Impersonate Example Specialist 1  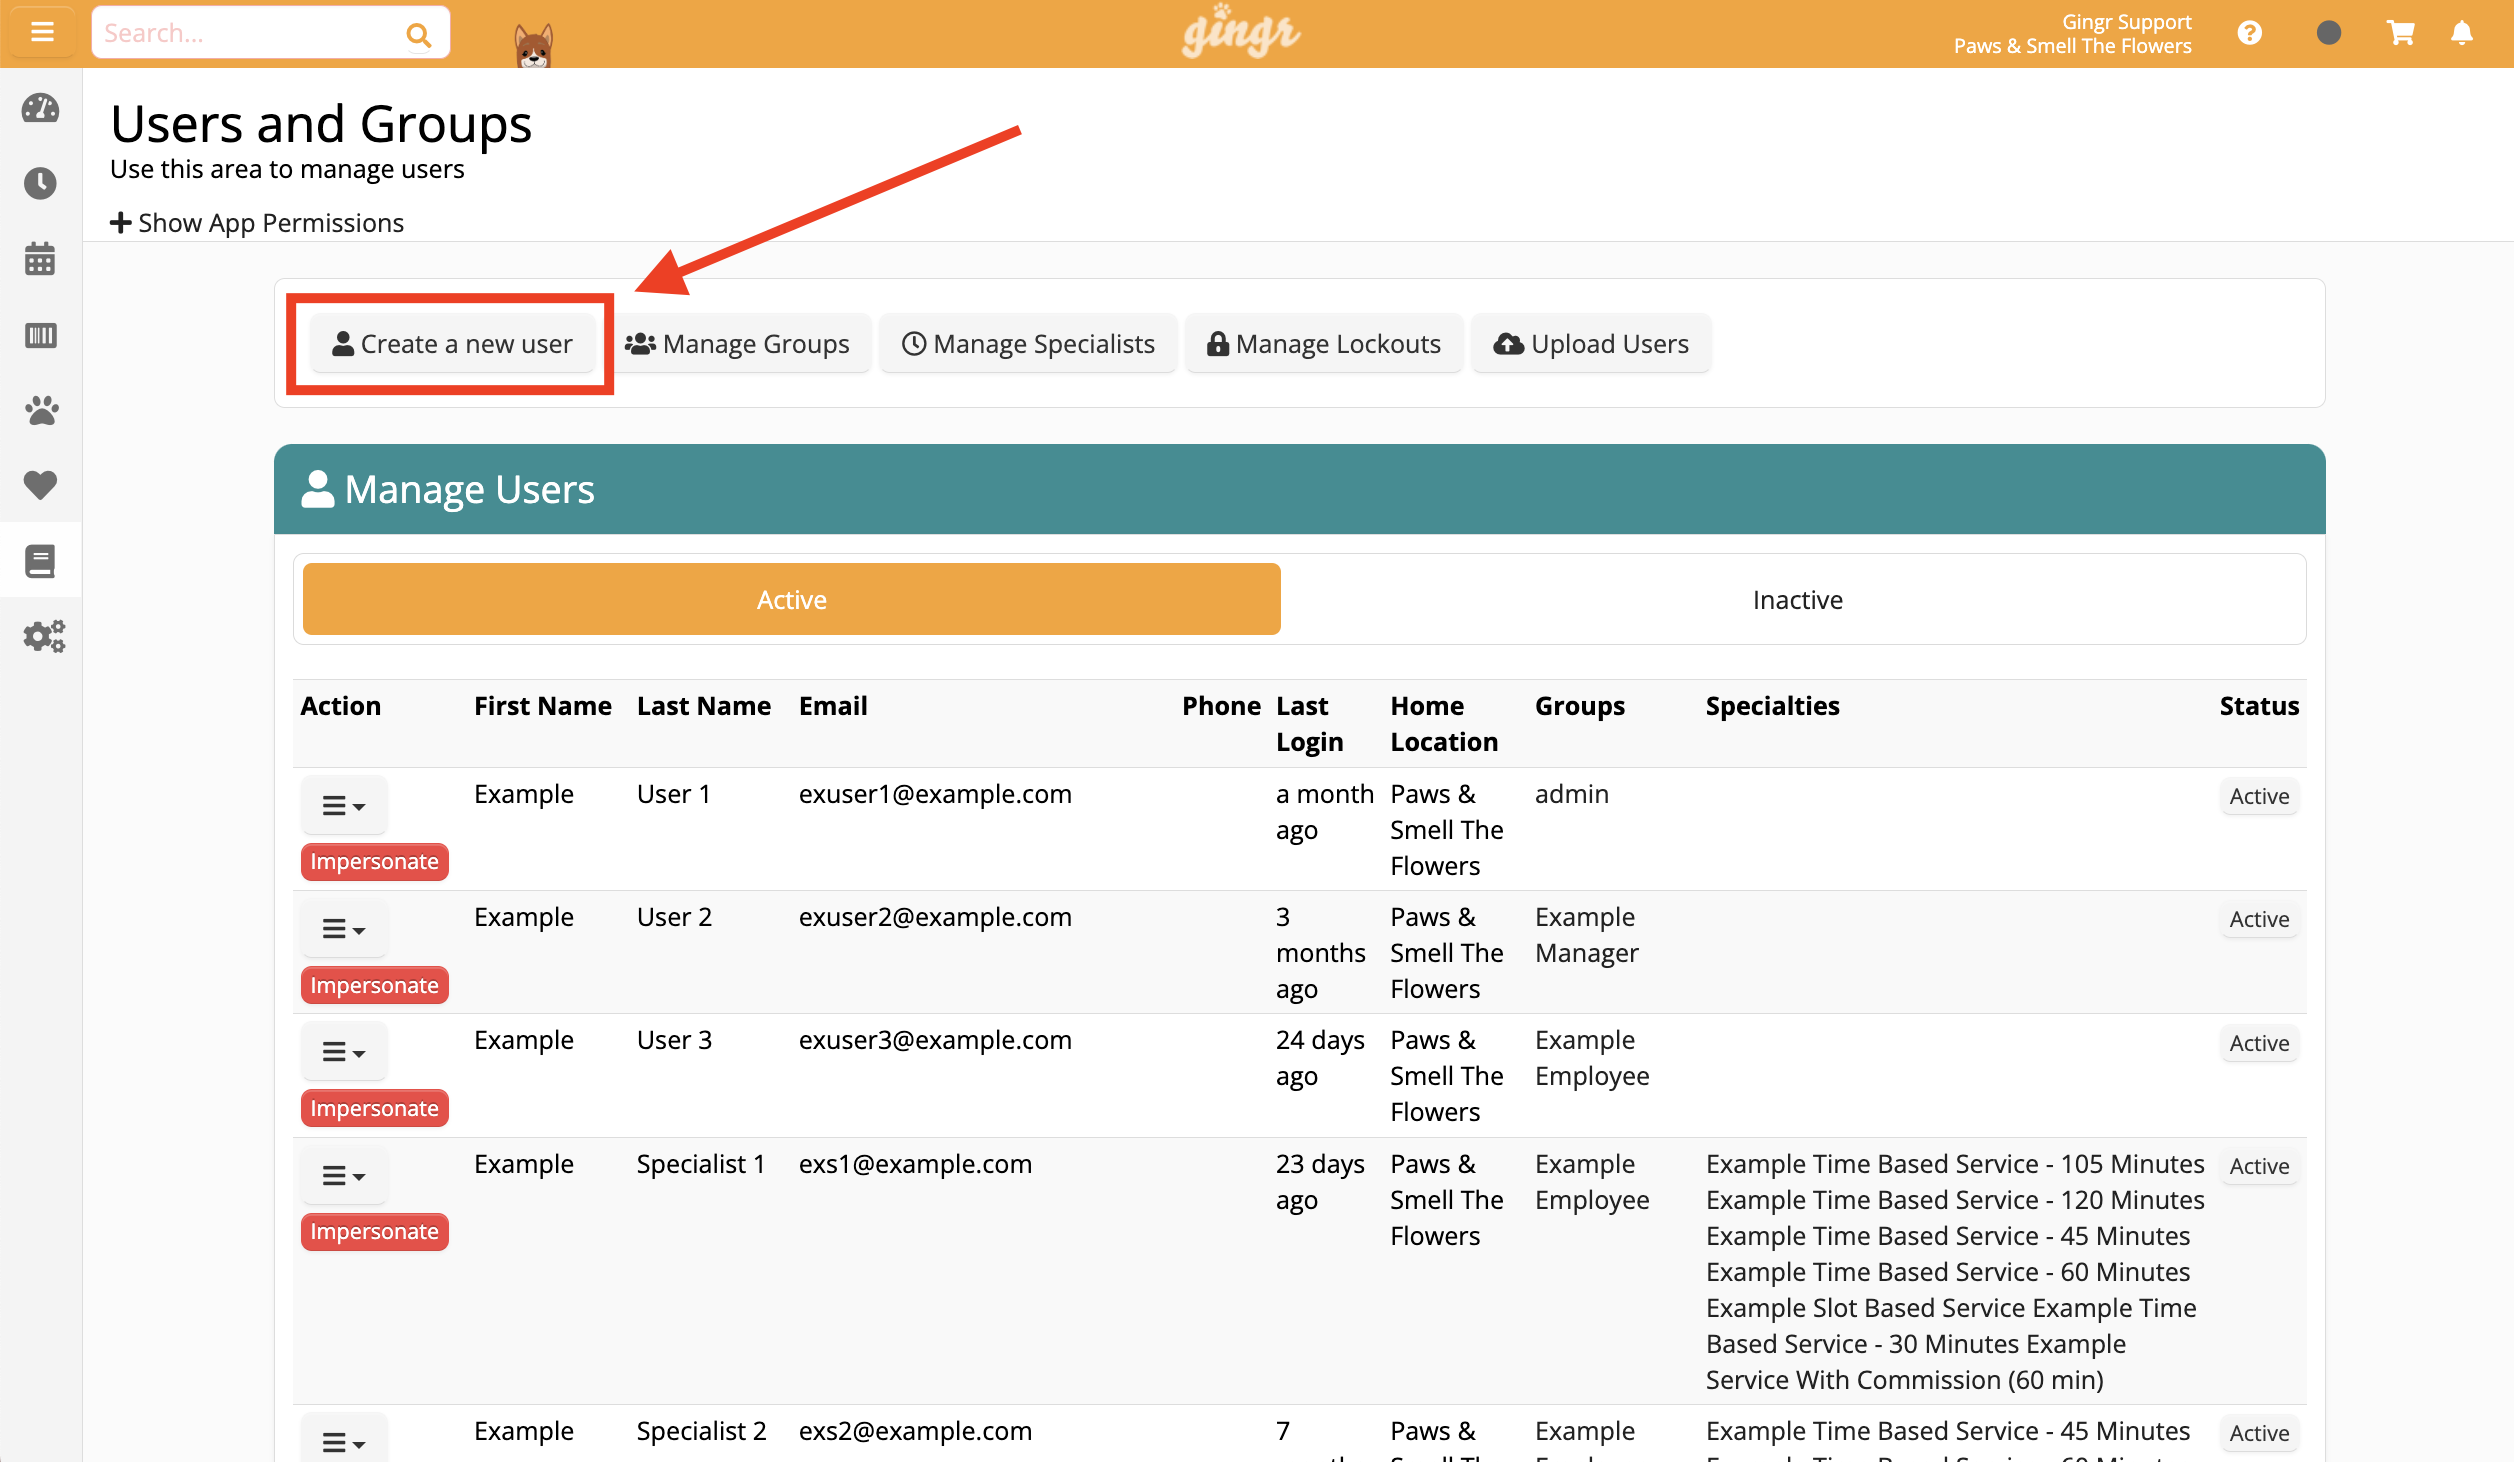tap(374, 1232)
